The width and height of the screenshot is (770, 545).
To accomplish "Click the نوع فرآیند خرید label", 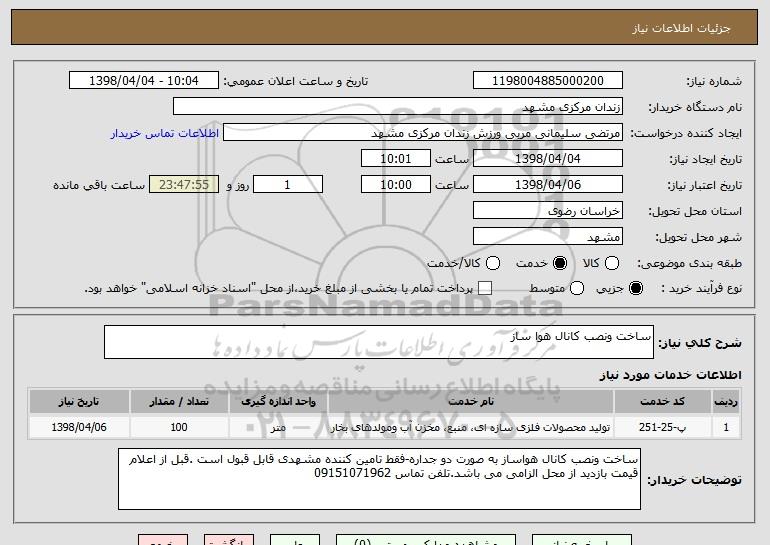I will 701,288.
